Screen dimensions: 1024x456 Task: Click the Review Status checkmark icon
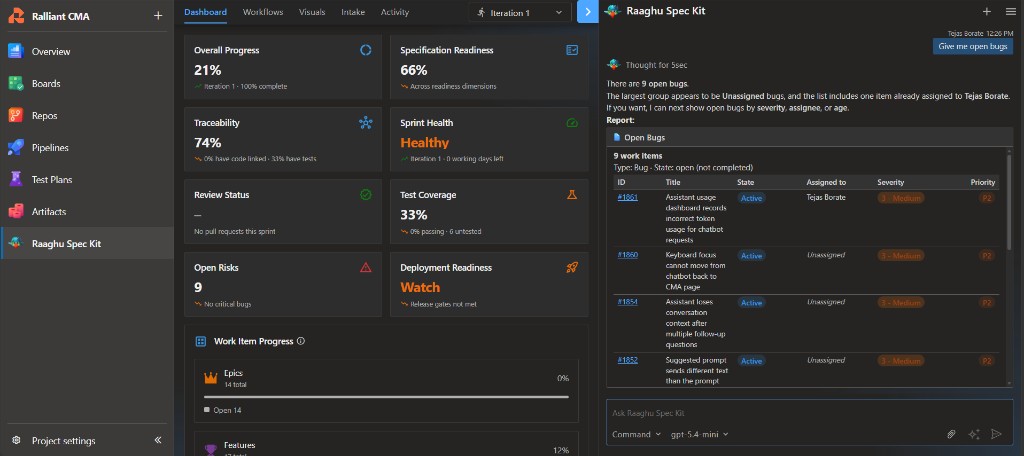coord(366,195)
